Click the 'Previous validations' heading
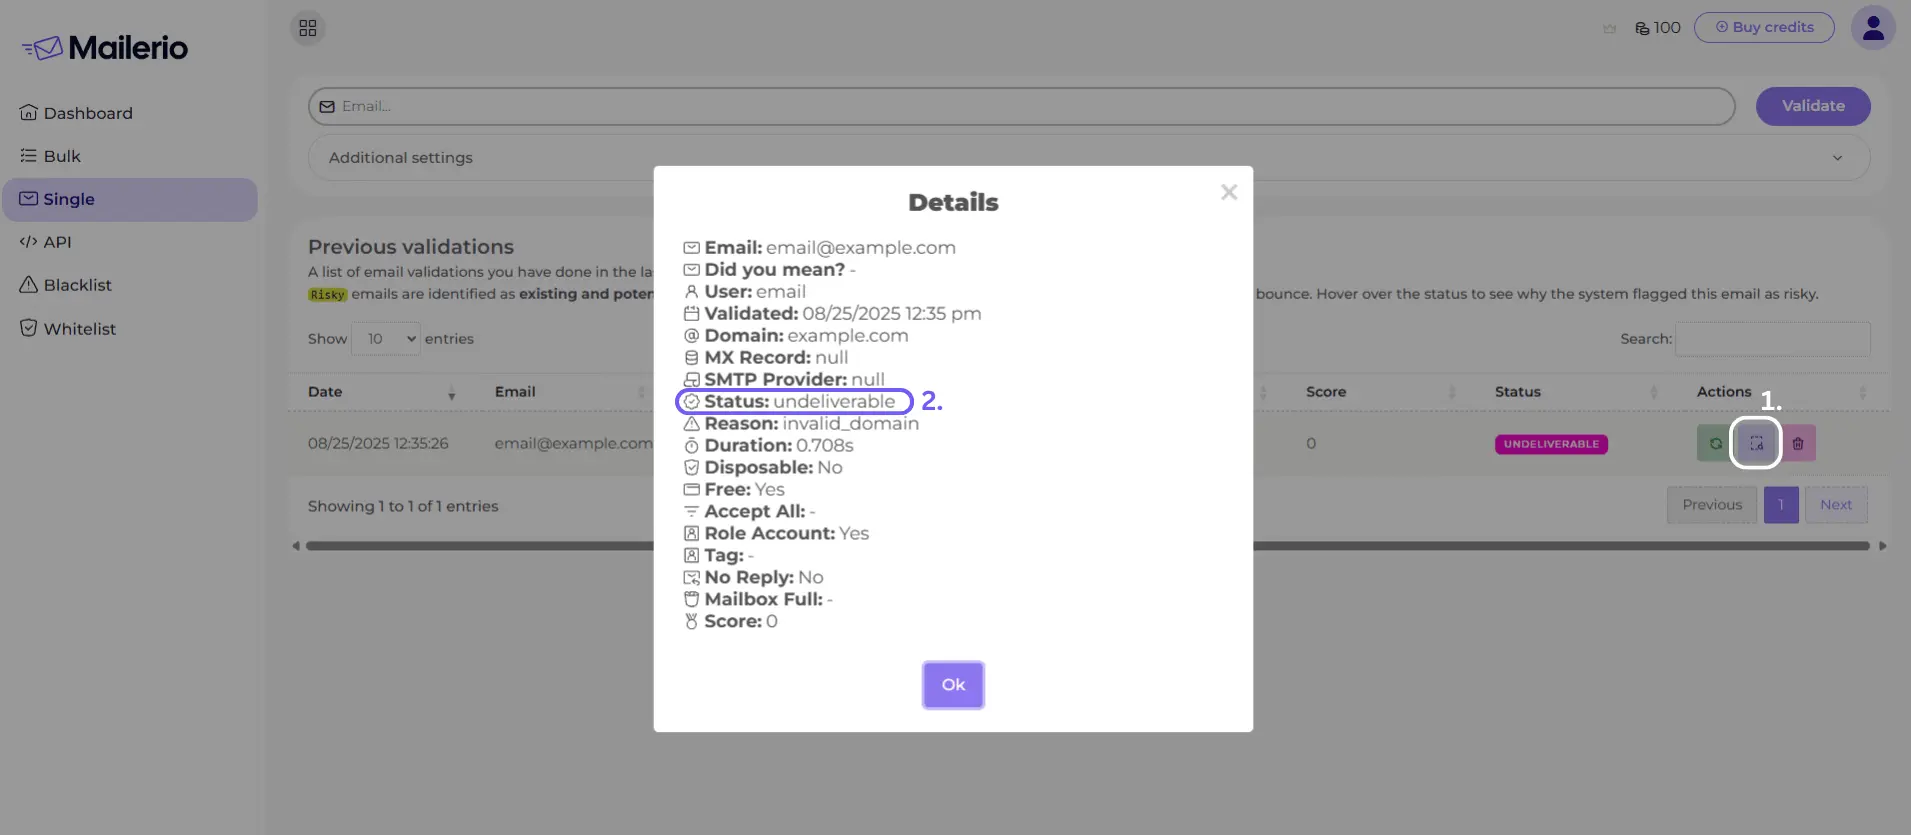This screenshot has height=835, width=1911. pos(411,246)
